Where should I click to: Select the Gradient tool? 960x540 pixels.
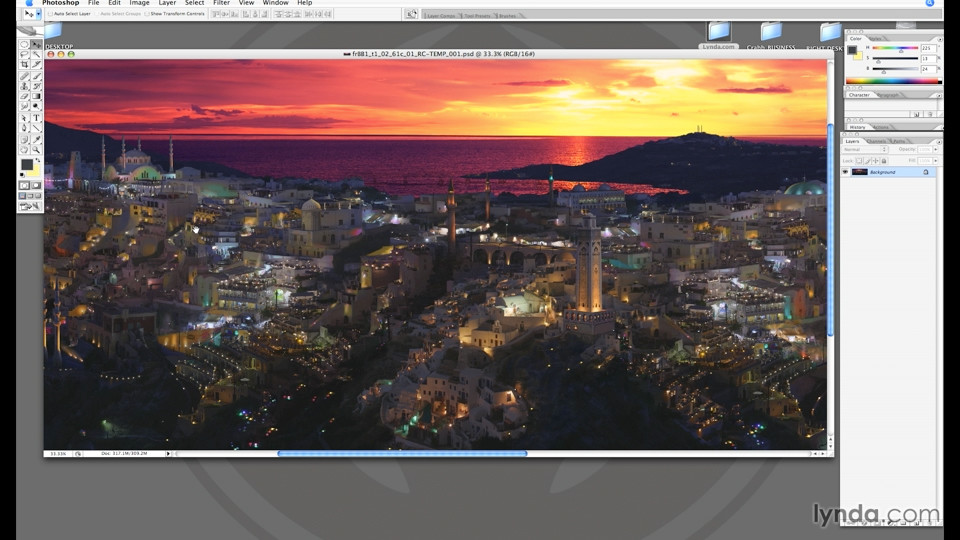click(x=36, y=96)
